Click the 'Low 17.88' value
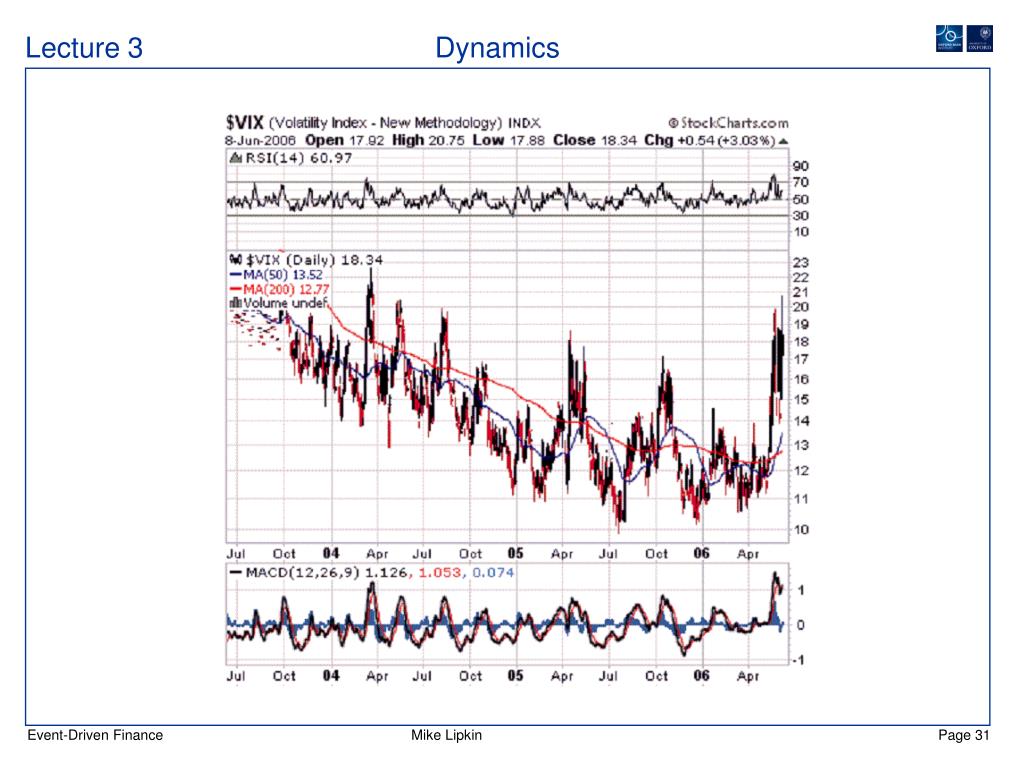This screenshot has width=1024, height=768. [x=508, y=140]
